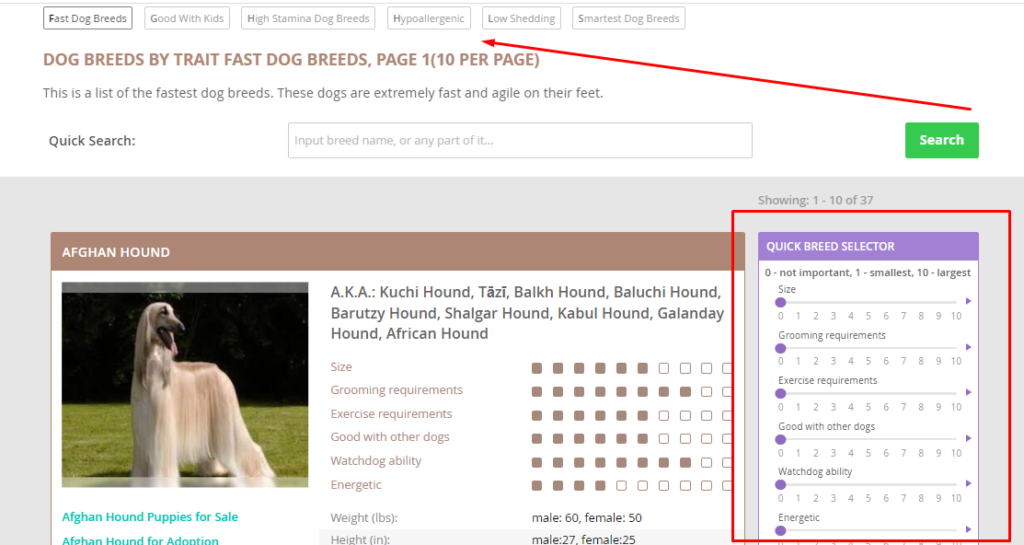The height and width of the screenshot is (545, 1024).
Task: Click the Good with other dogs slider handle
Action: pos(780,439)
